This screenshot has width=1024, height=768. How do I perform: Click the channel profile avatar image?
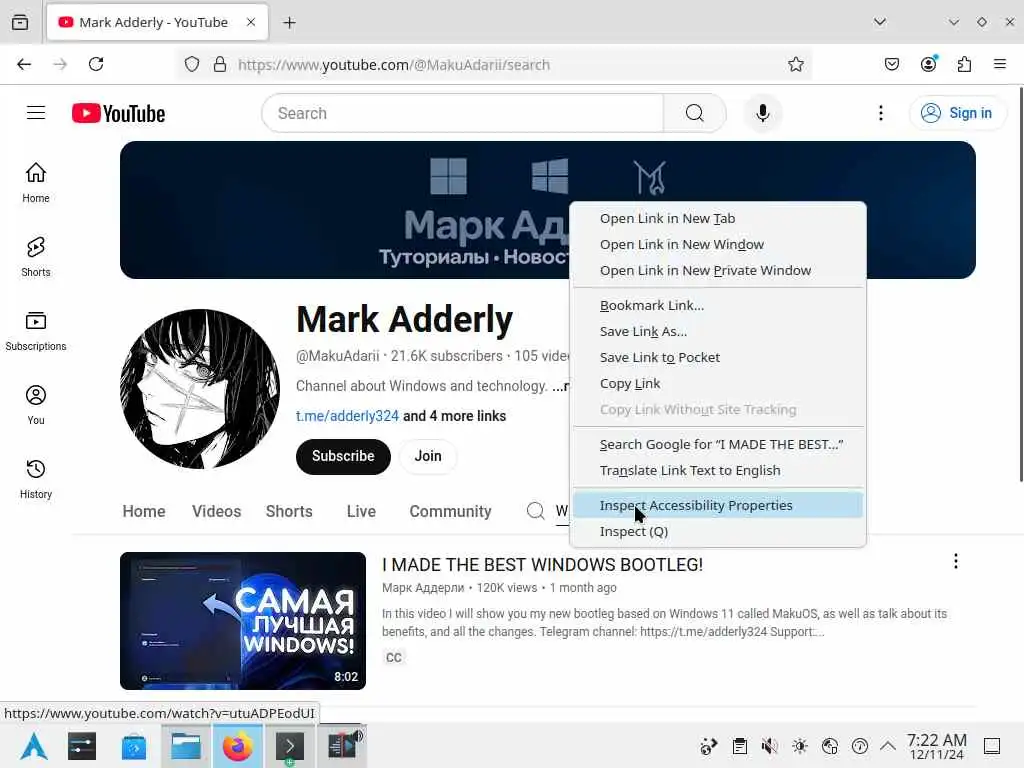(x=200, y=389)
